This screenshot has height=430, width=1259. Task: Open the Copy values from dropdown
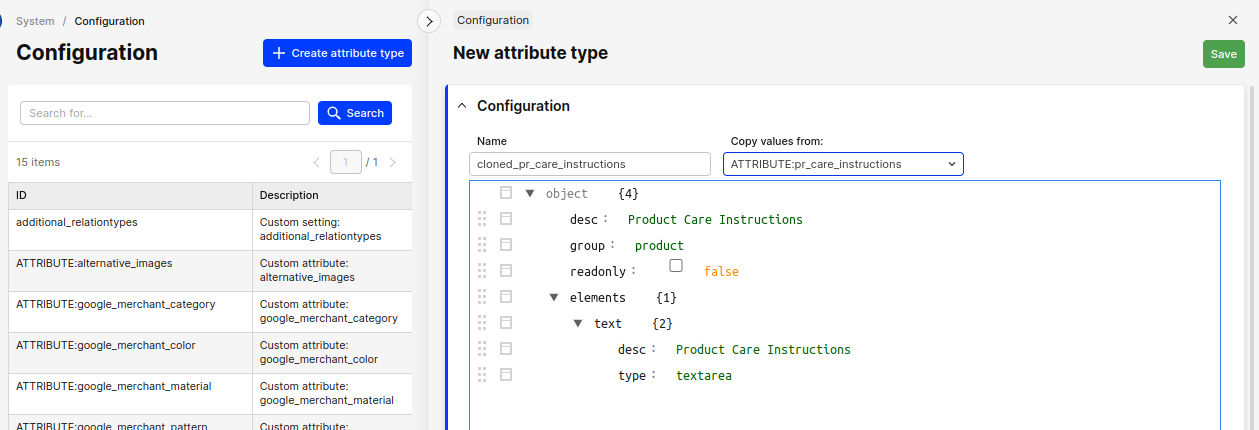(x=842, y=164)
